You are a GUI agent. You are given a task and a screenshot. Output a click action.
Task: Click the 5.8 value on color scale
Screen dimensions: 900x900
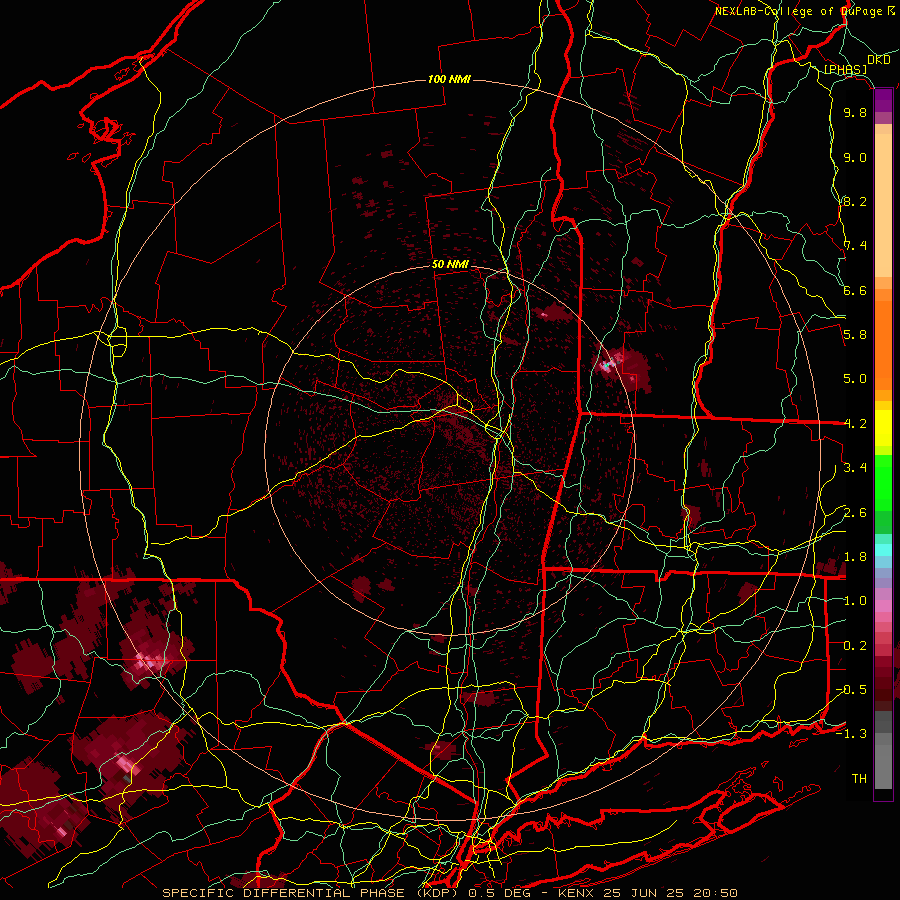(855, 335)
